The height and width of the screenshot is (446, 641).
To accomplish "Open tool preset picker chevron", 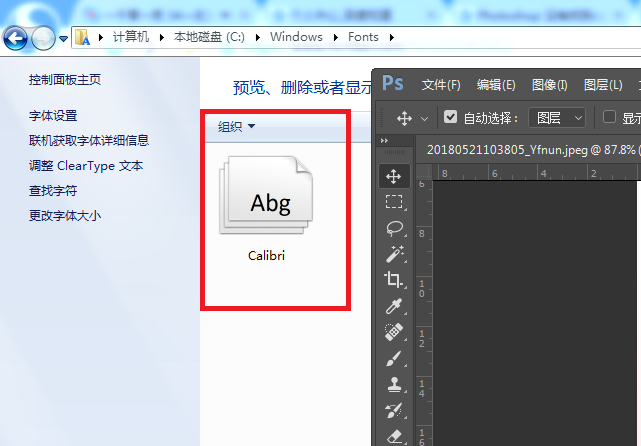I will point(424,119).
